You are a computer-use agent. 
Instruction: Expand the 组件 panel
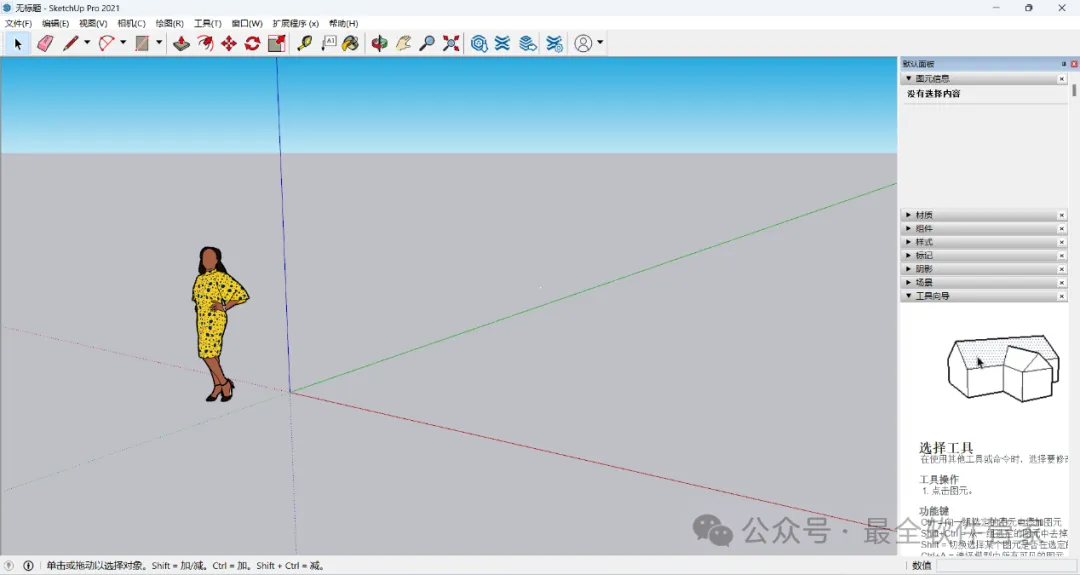click(x=908, y=229)
